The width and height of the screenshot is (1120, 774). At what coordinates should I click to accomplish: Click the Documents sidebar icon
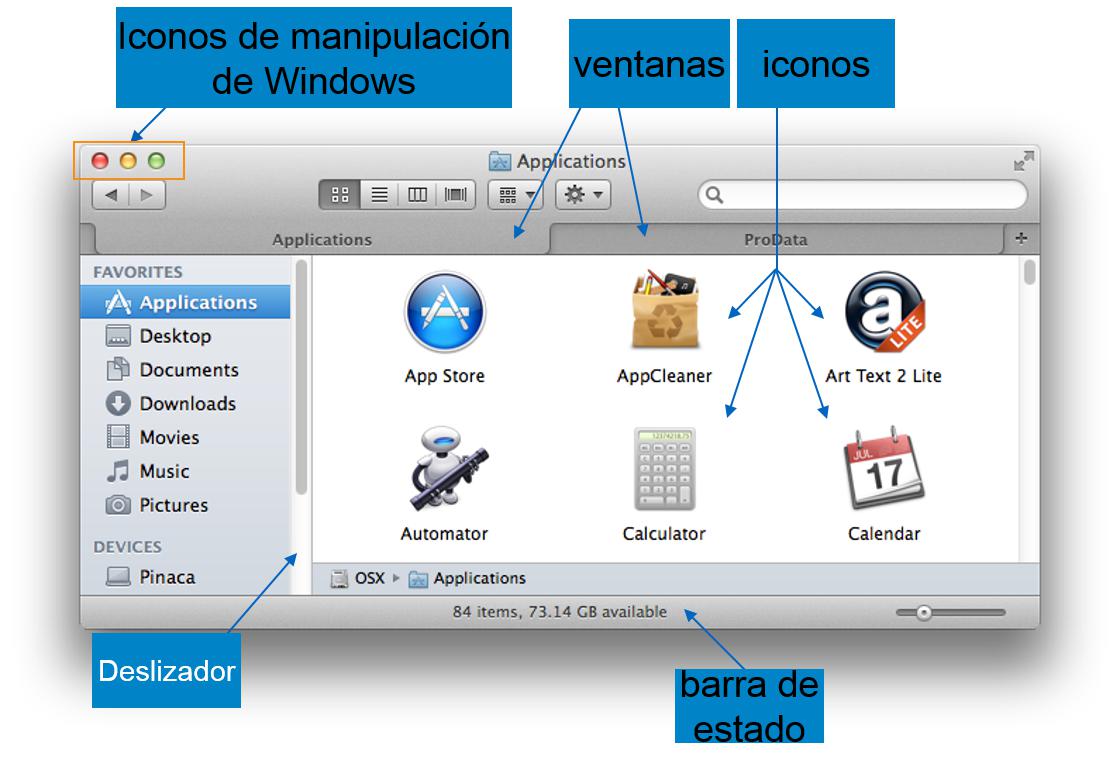pyautogui.click(x=118, y=369)
